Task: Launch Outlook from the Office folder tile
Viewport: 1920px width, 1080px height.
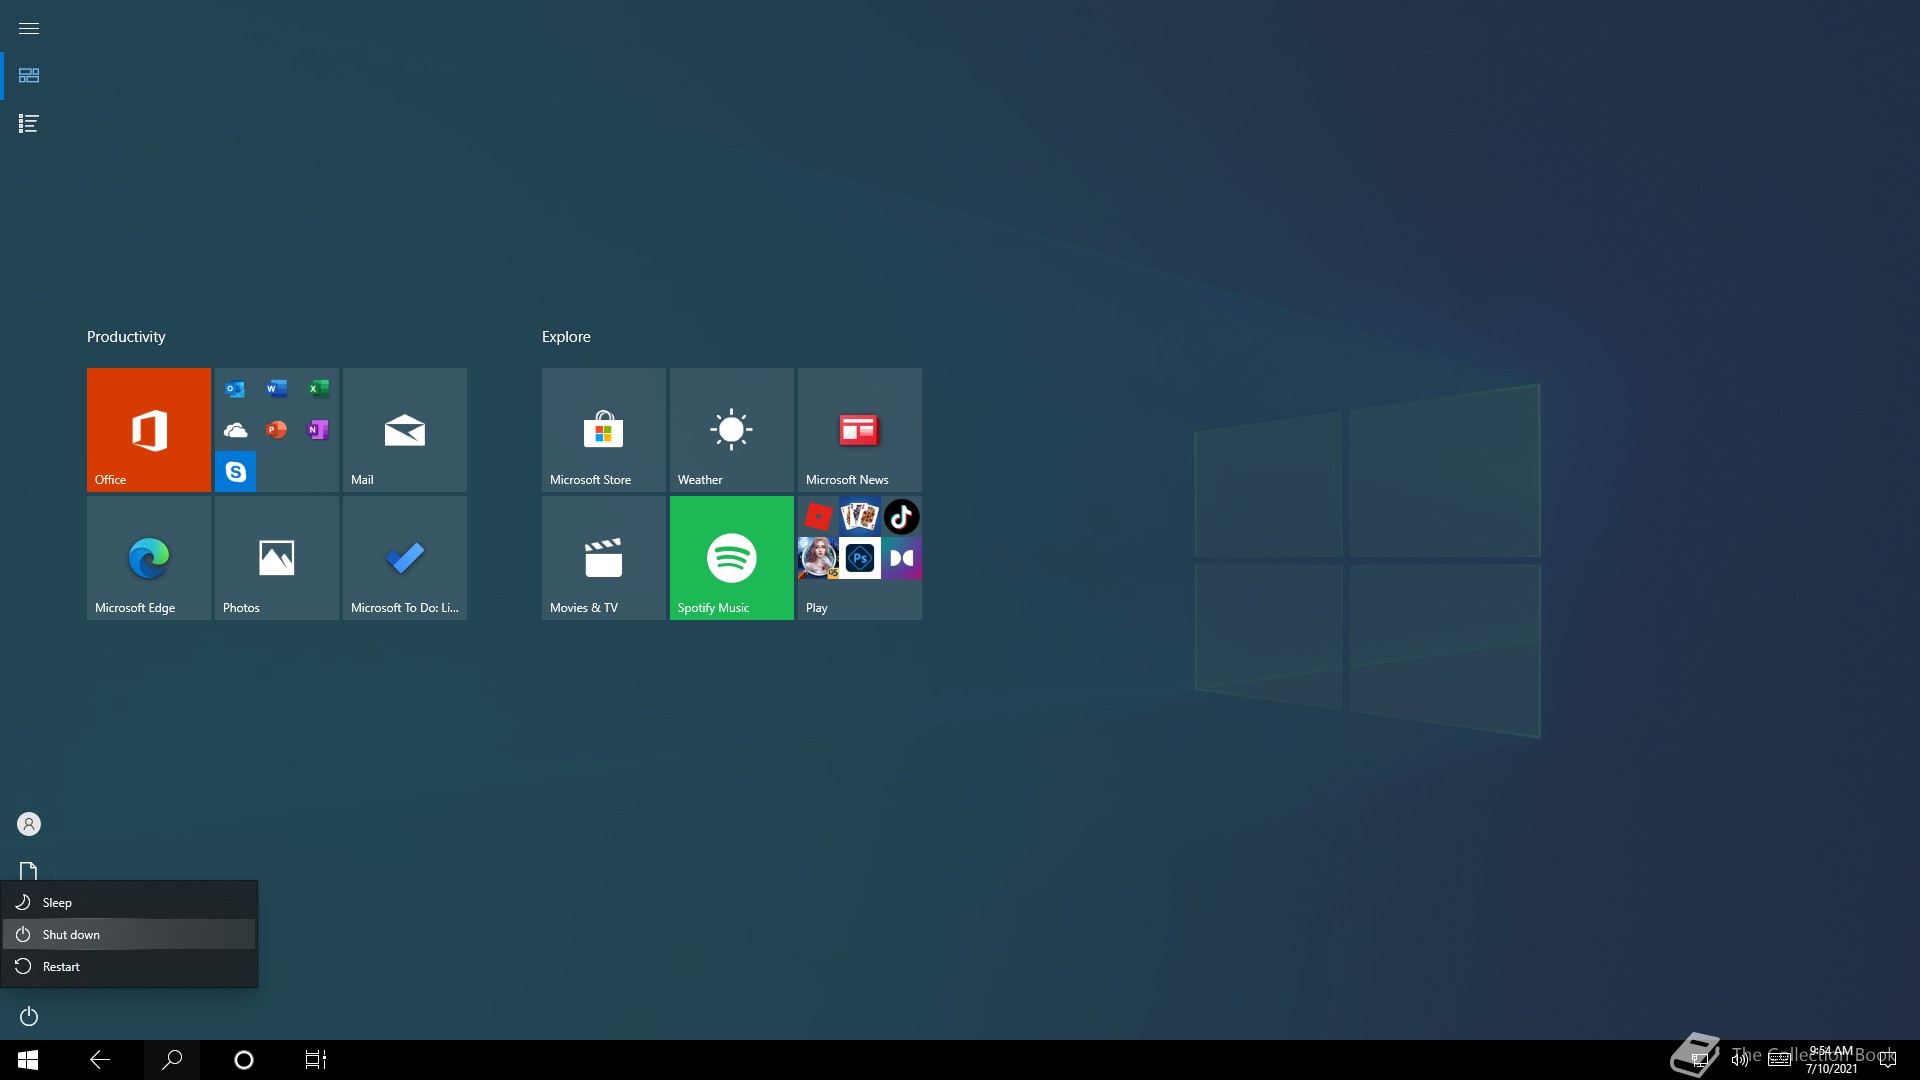Action: point(235,389)
